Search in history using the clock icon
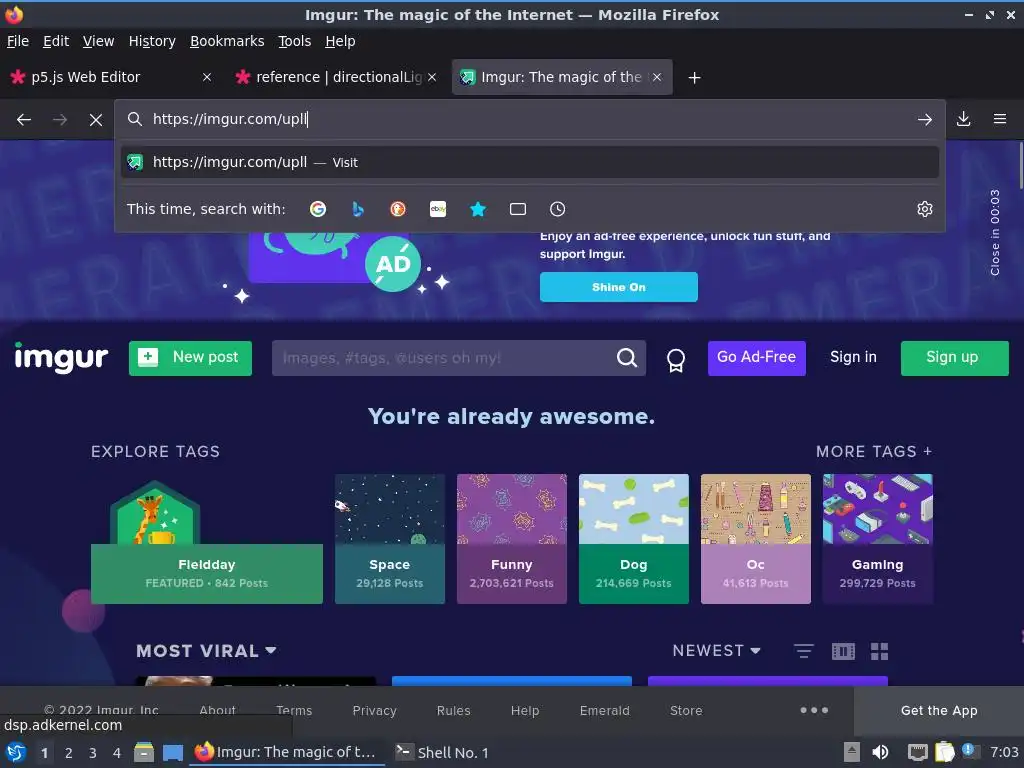Viewport: 1024px width, 768px height. pos(558,209)
